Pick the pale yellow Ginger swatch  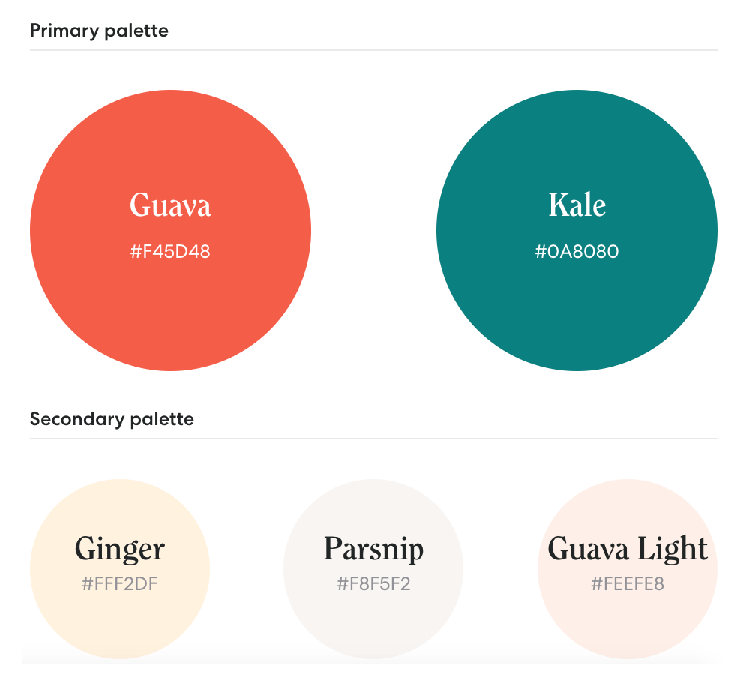tap(120, 620)
